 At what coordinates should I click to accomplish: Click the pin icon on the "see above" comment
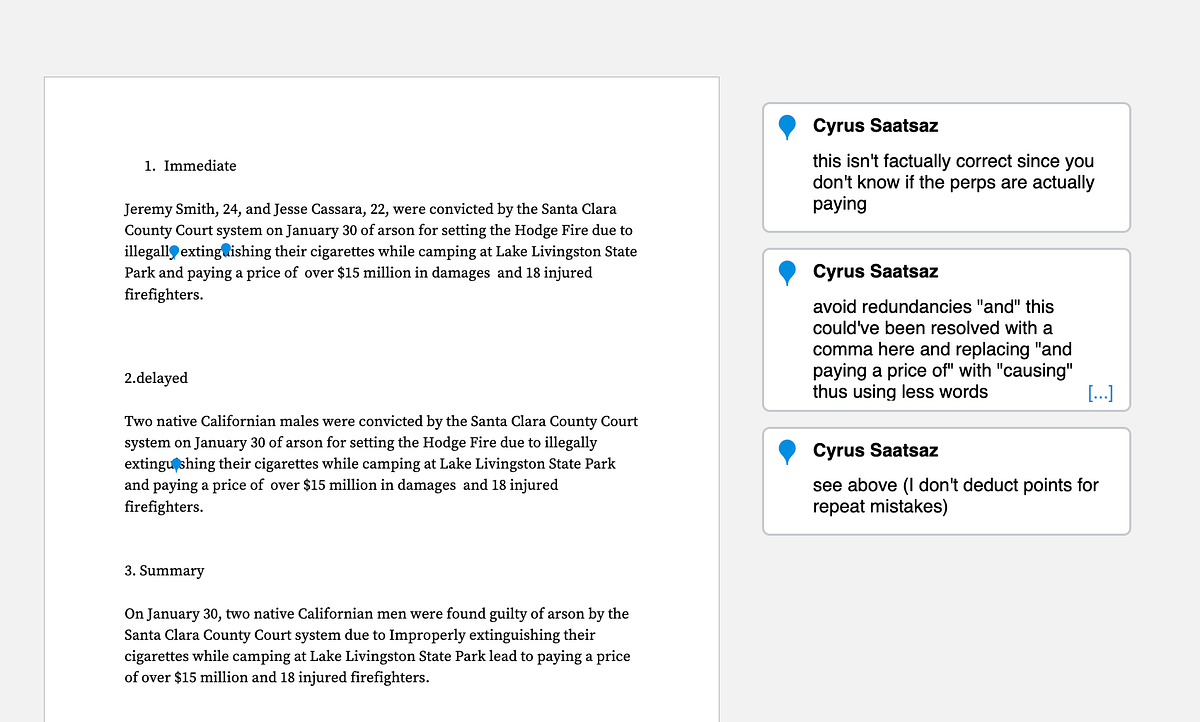click(788, 451)
